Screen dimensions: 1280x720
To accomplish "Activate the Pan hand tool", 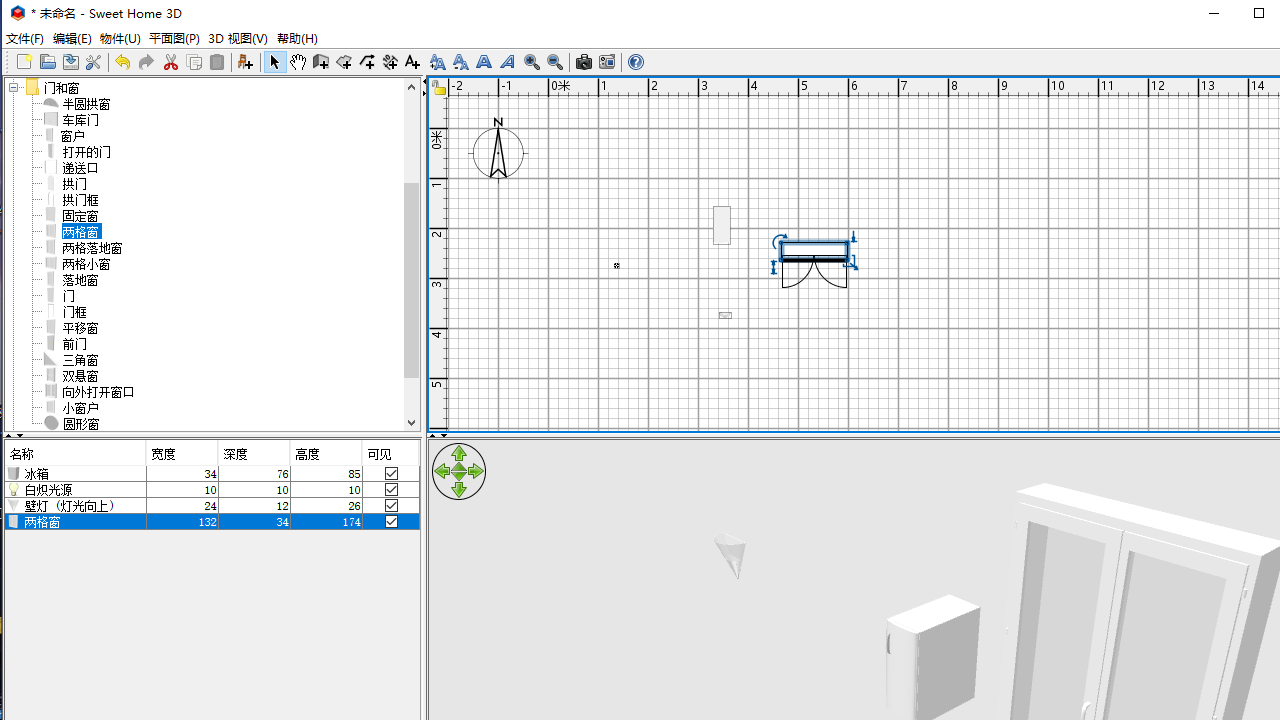I will tap(298, 62).
